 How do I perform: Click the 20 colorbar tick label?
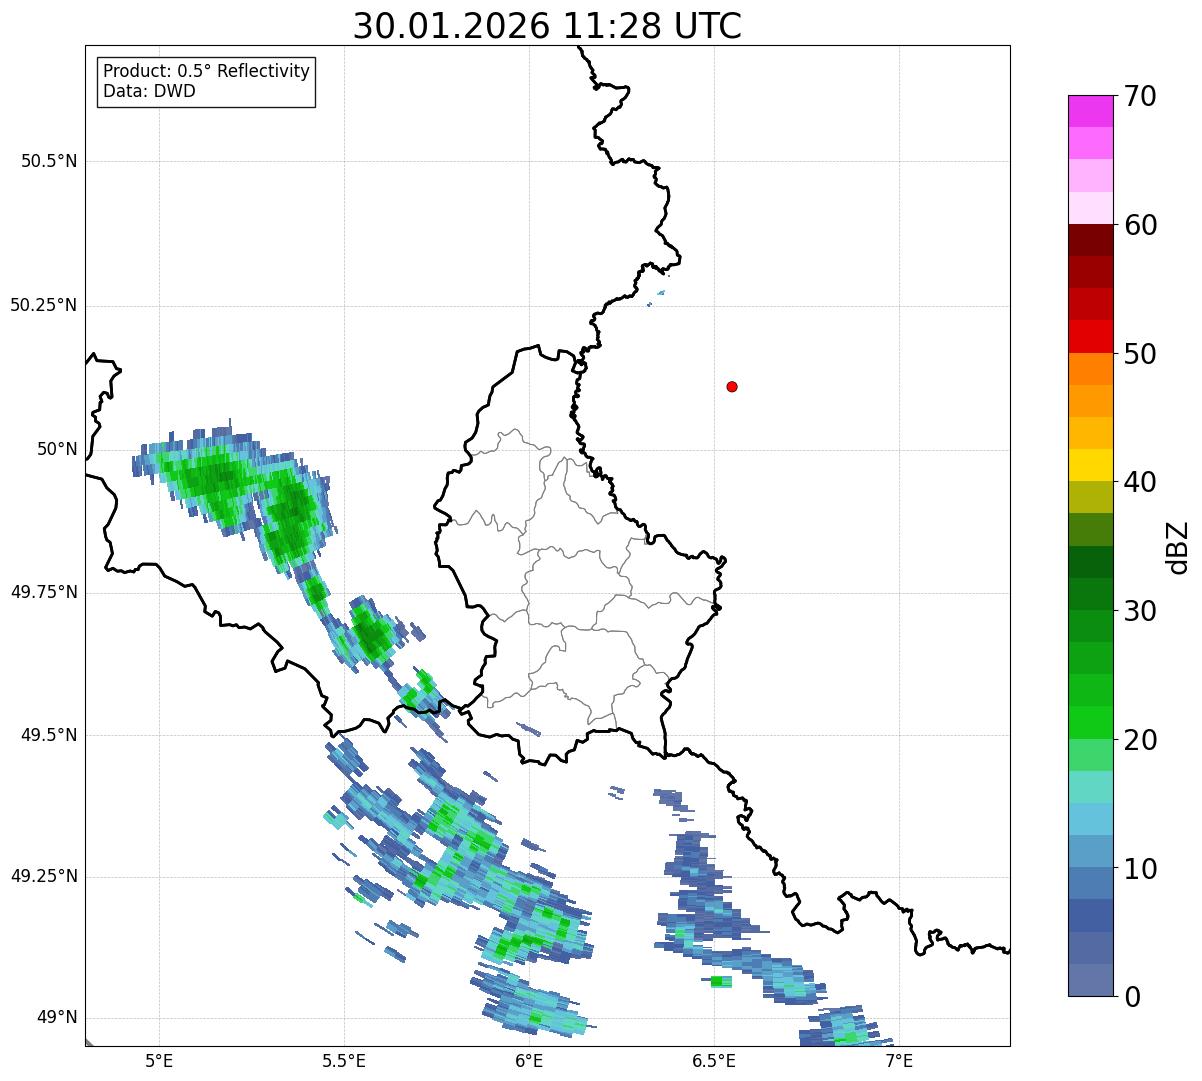coord(1141,740)
